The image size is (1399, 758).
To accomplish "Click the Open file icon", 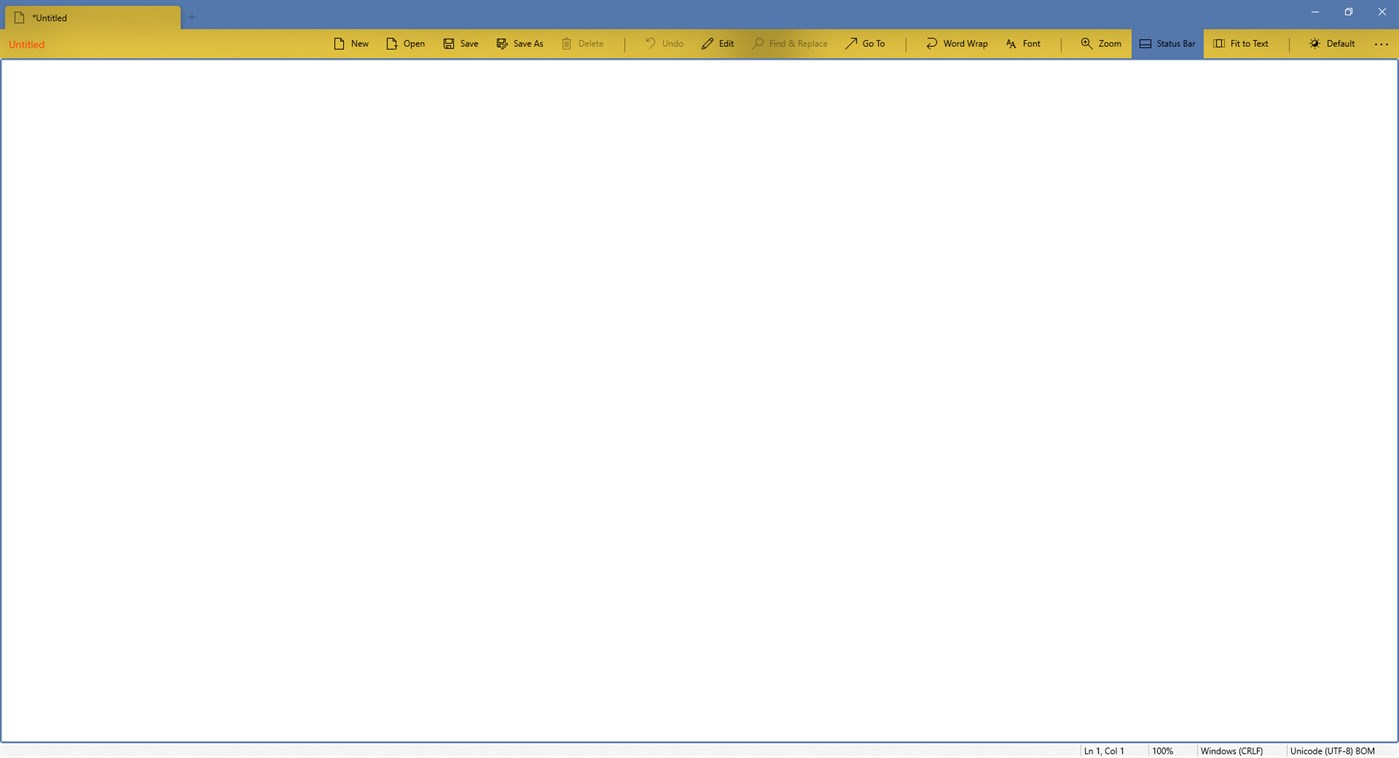I will [x=392, y=43].
